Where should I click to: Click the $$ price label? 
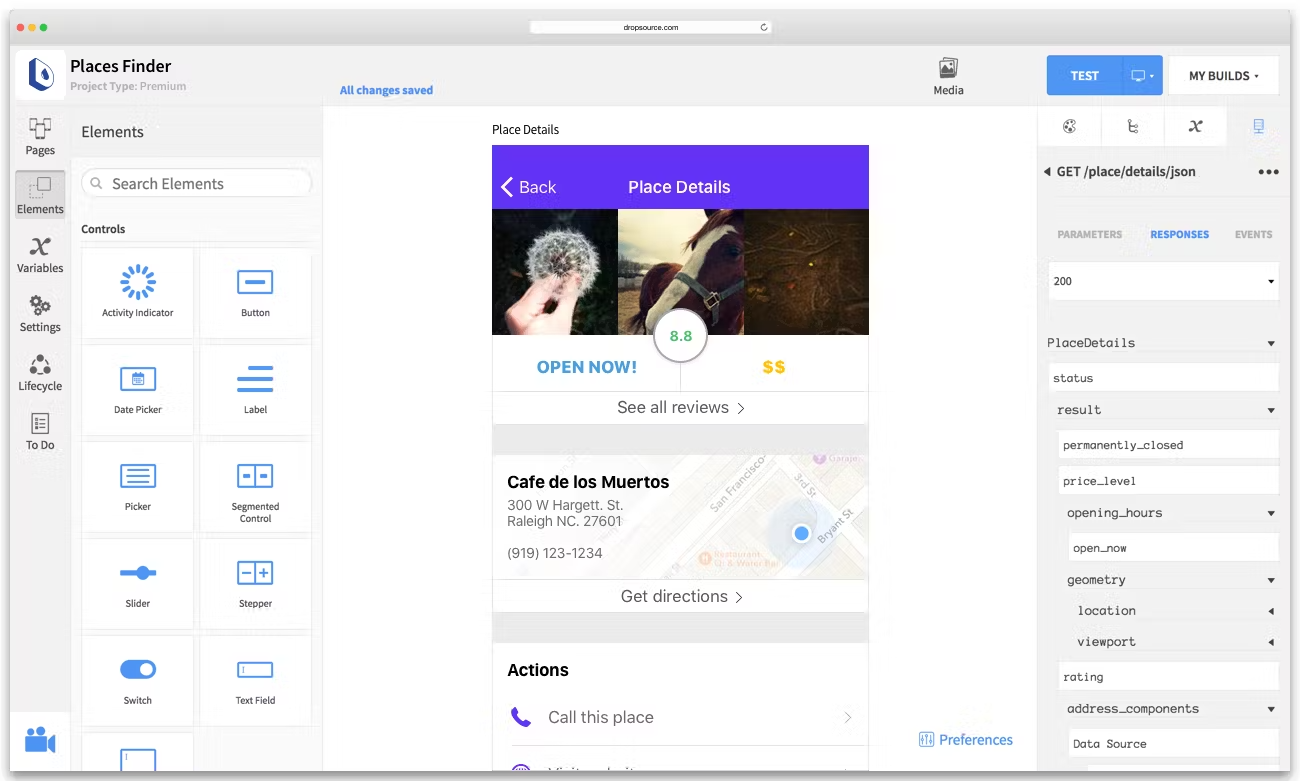(773, 367)
